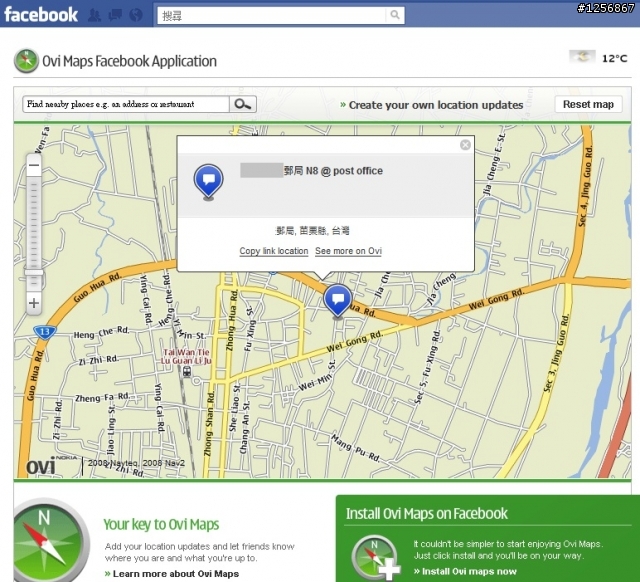The height and width of the screenshot is (582, 640).
Task: Click Install Ovi maps now link
Action: click(x=465, y=571)
